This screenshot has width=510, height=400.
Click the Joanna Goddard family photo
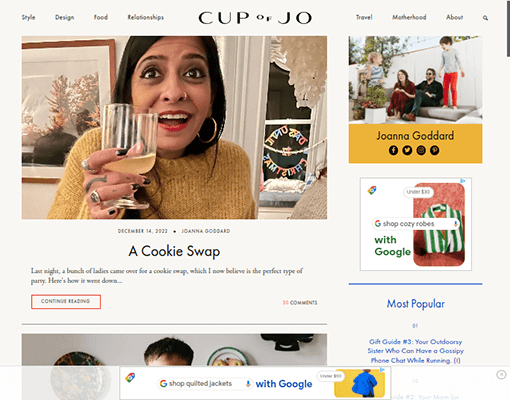[415, 80]
